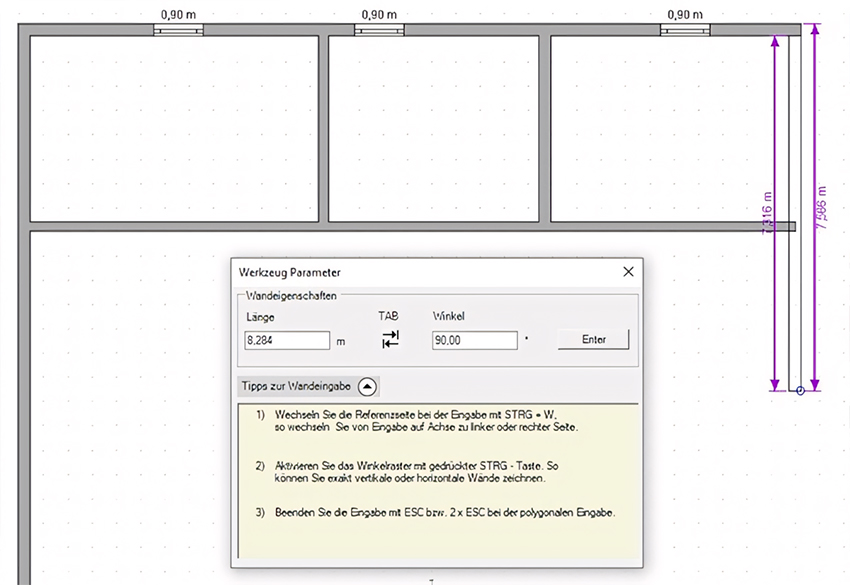Collapse tips with the circled up-arrow icon
The image size is (850, 586).
coord(367,387)
